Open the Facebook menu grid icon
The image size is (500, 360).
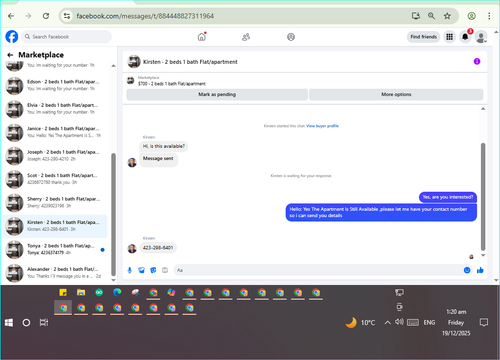450,37
